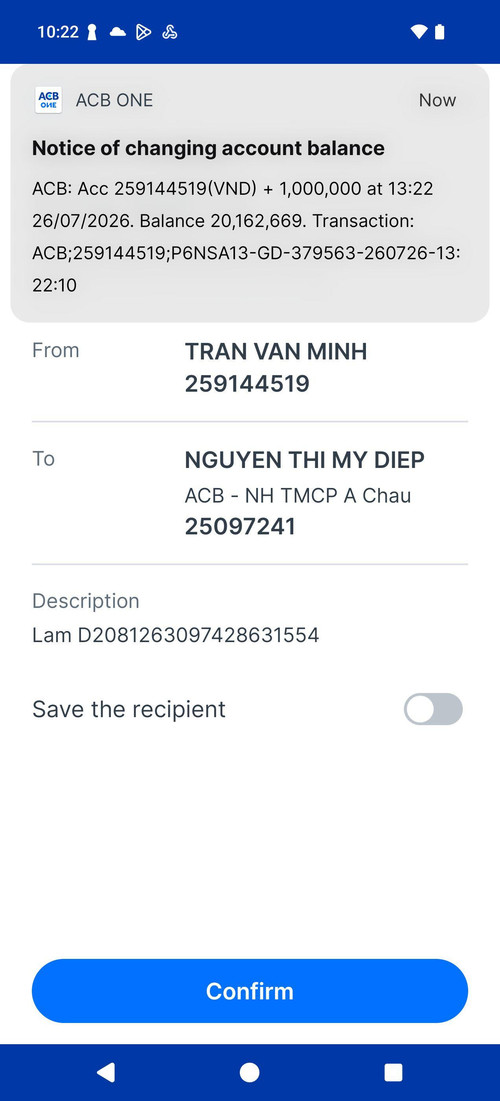This screenshot has height=1101, width=500.
Task: Tap the Android home circle button
Action: [249, 1072]
